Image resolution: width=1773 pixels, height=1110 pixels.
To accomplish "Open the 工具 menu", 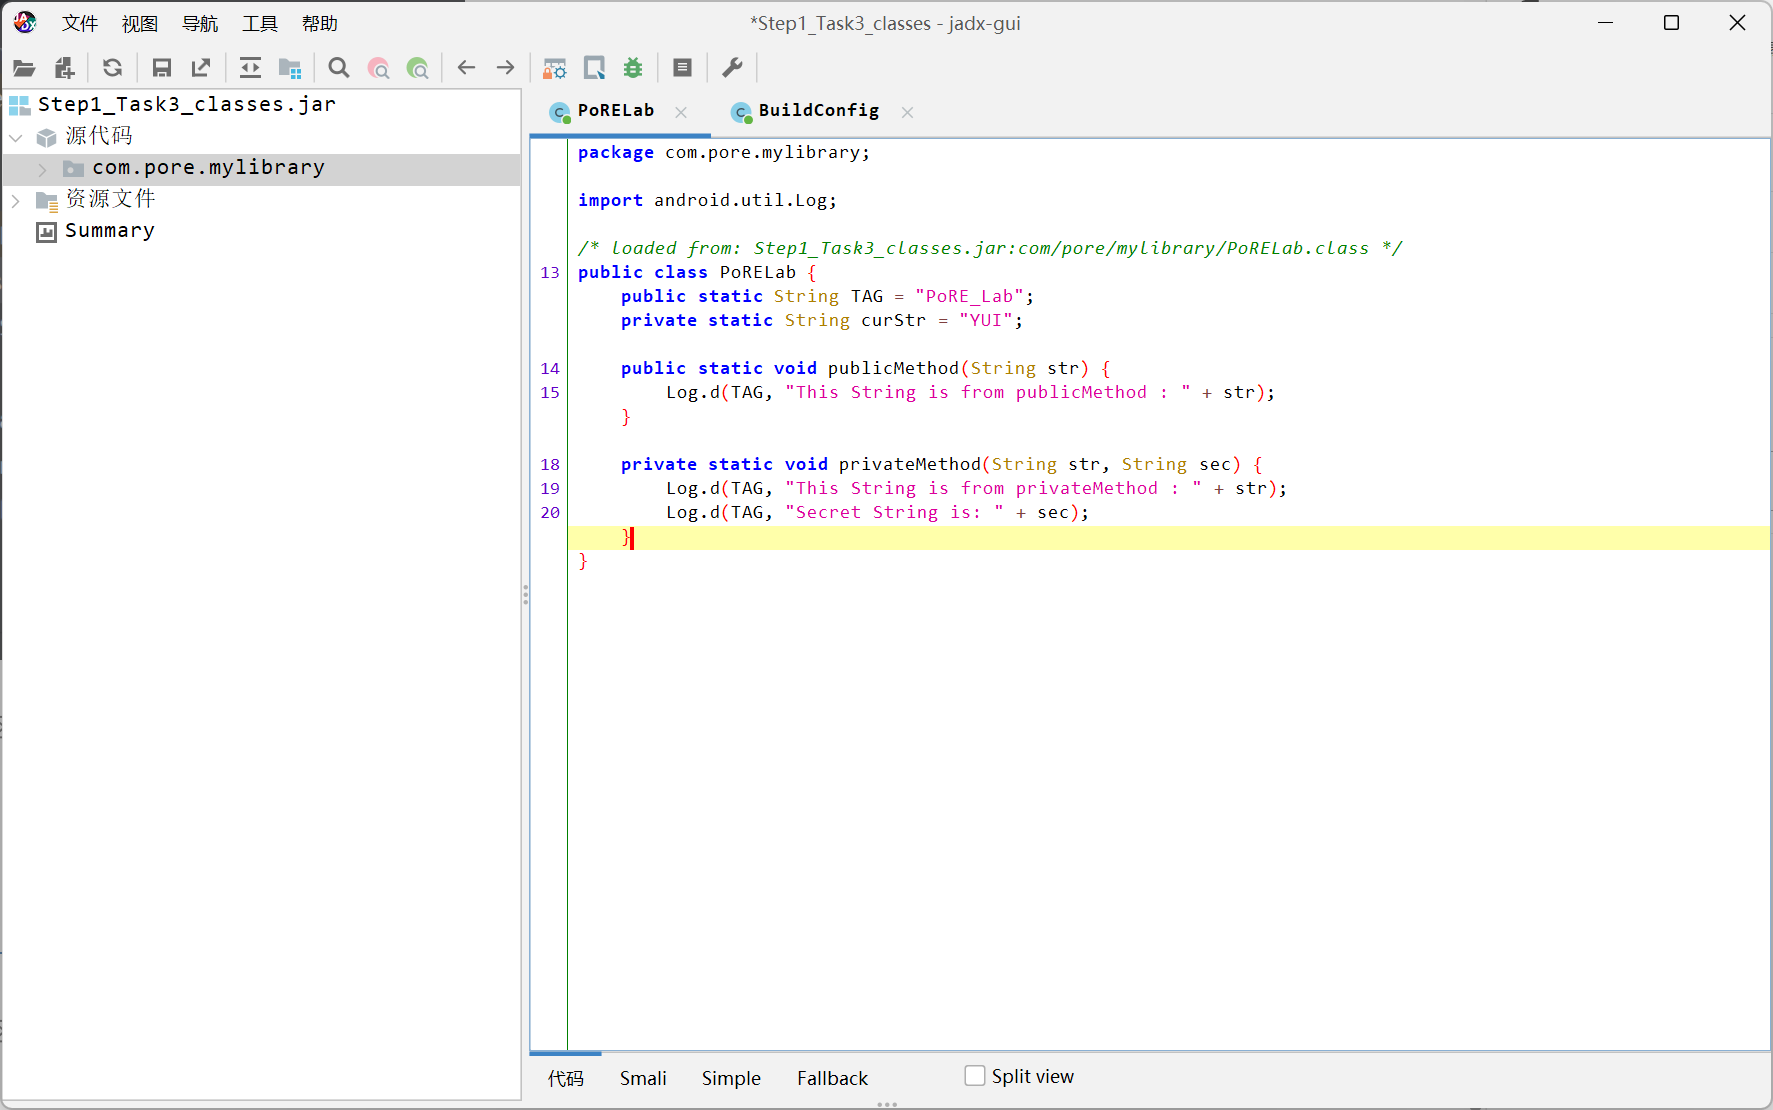I will [260, 23].
